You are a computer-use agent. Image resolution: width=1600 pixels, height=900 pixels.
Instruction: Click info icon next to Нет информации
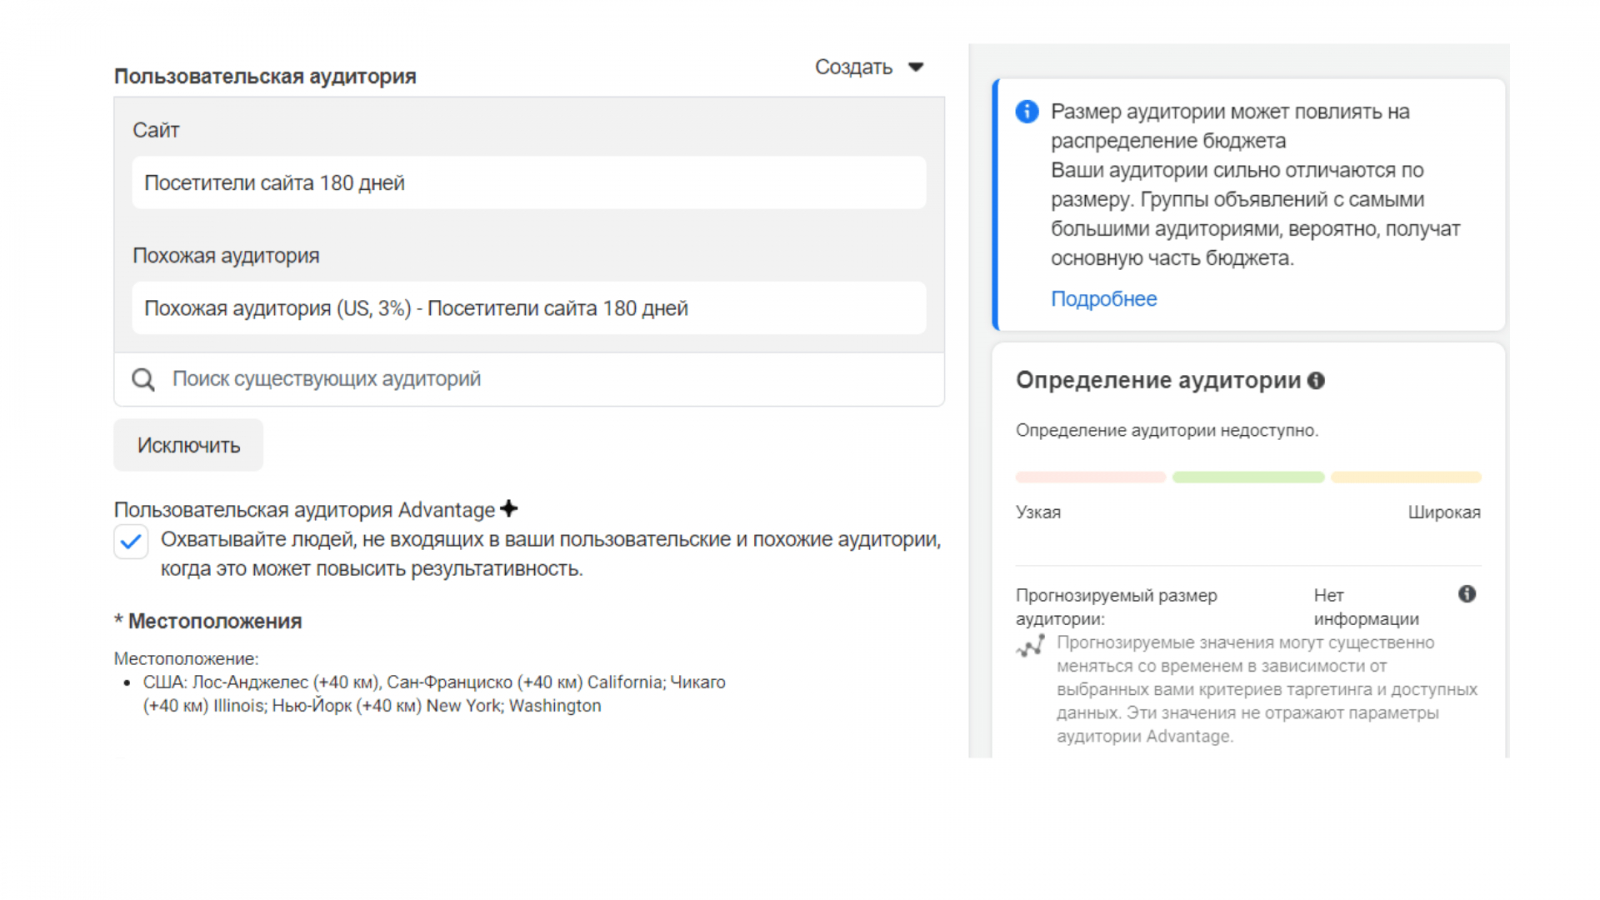(x=1467, y=594)
